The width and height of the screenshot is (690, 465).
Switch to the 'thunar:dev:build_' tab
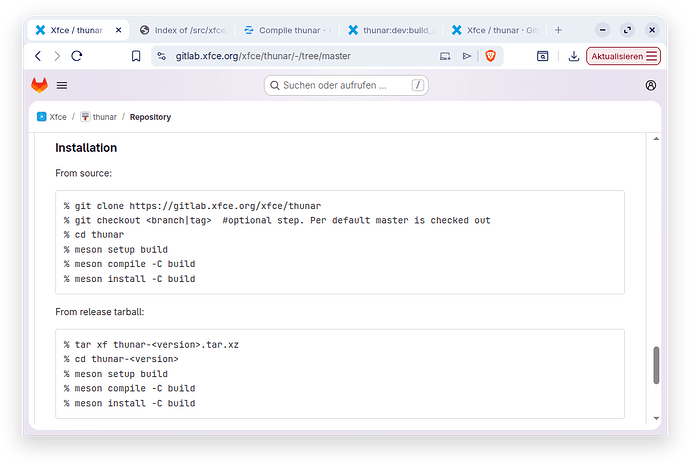click(x=391, y=30)
